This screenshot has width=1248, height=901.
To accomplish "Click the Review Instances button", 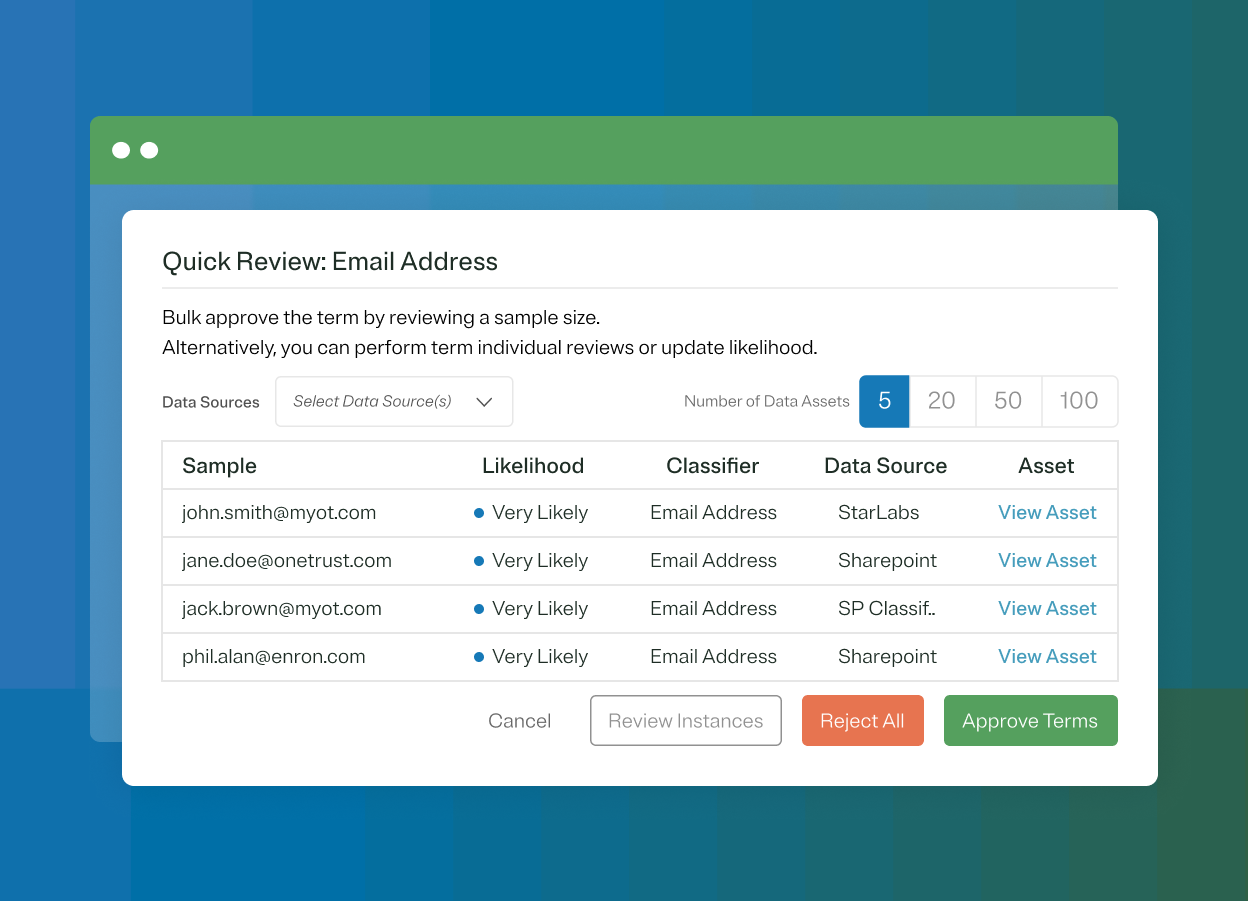I will pos(685,720).
